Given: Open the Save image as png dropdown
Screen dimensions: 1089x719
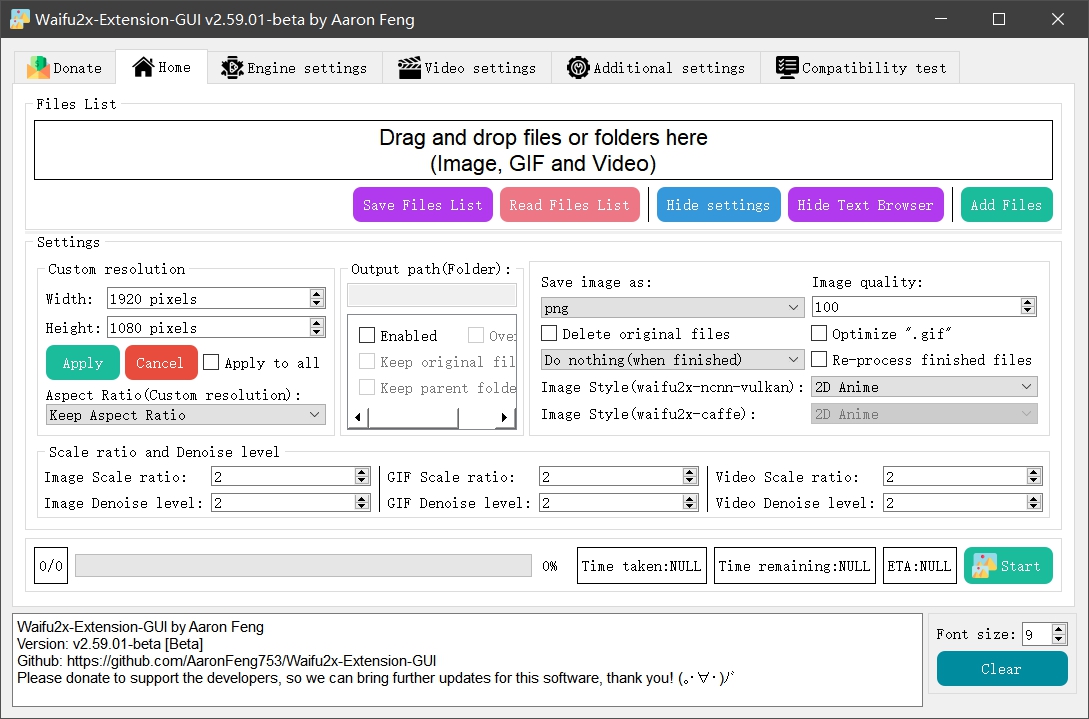Looking at the screenshot, I should (x=672, y=307).
